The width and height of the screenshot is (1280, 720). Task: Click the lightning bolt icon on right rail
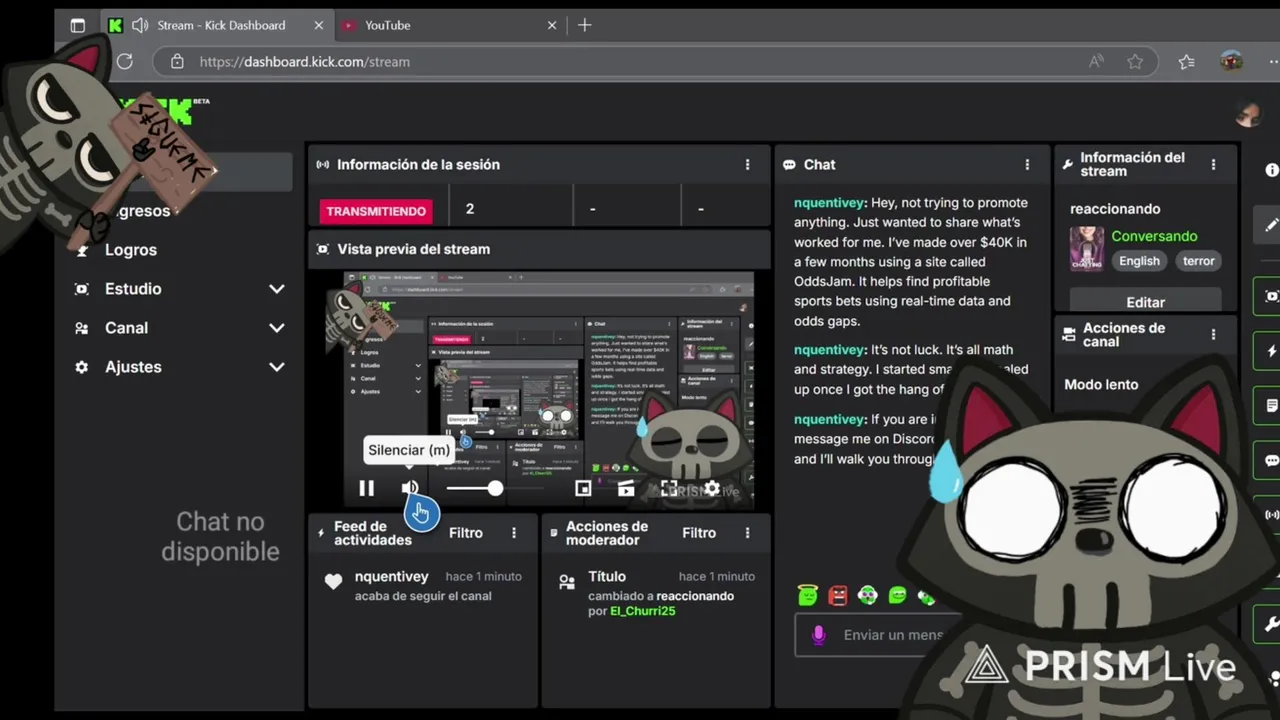click(x=1270, y=351)
